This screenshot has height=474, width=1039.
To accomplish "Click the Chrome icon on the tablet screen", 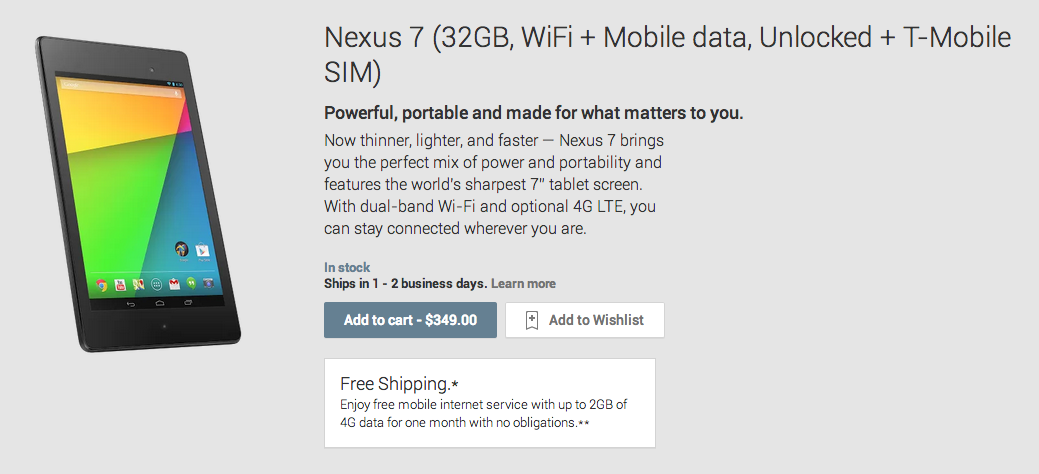I will click(102, 284).
